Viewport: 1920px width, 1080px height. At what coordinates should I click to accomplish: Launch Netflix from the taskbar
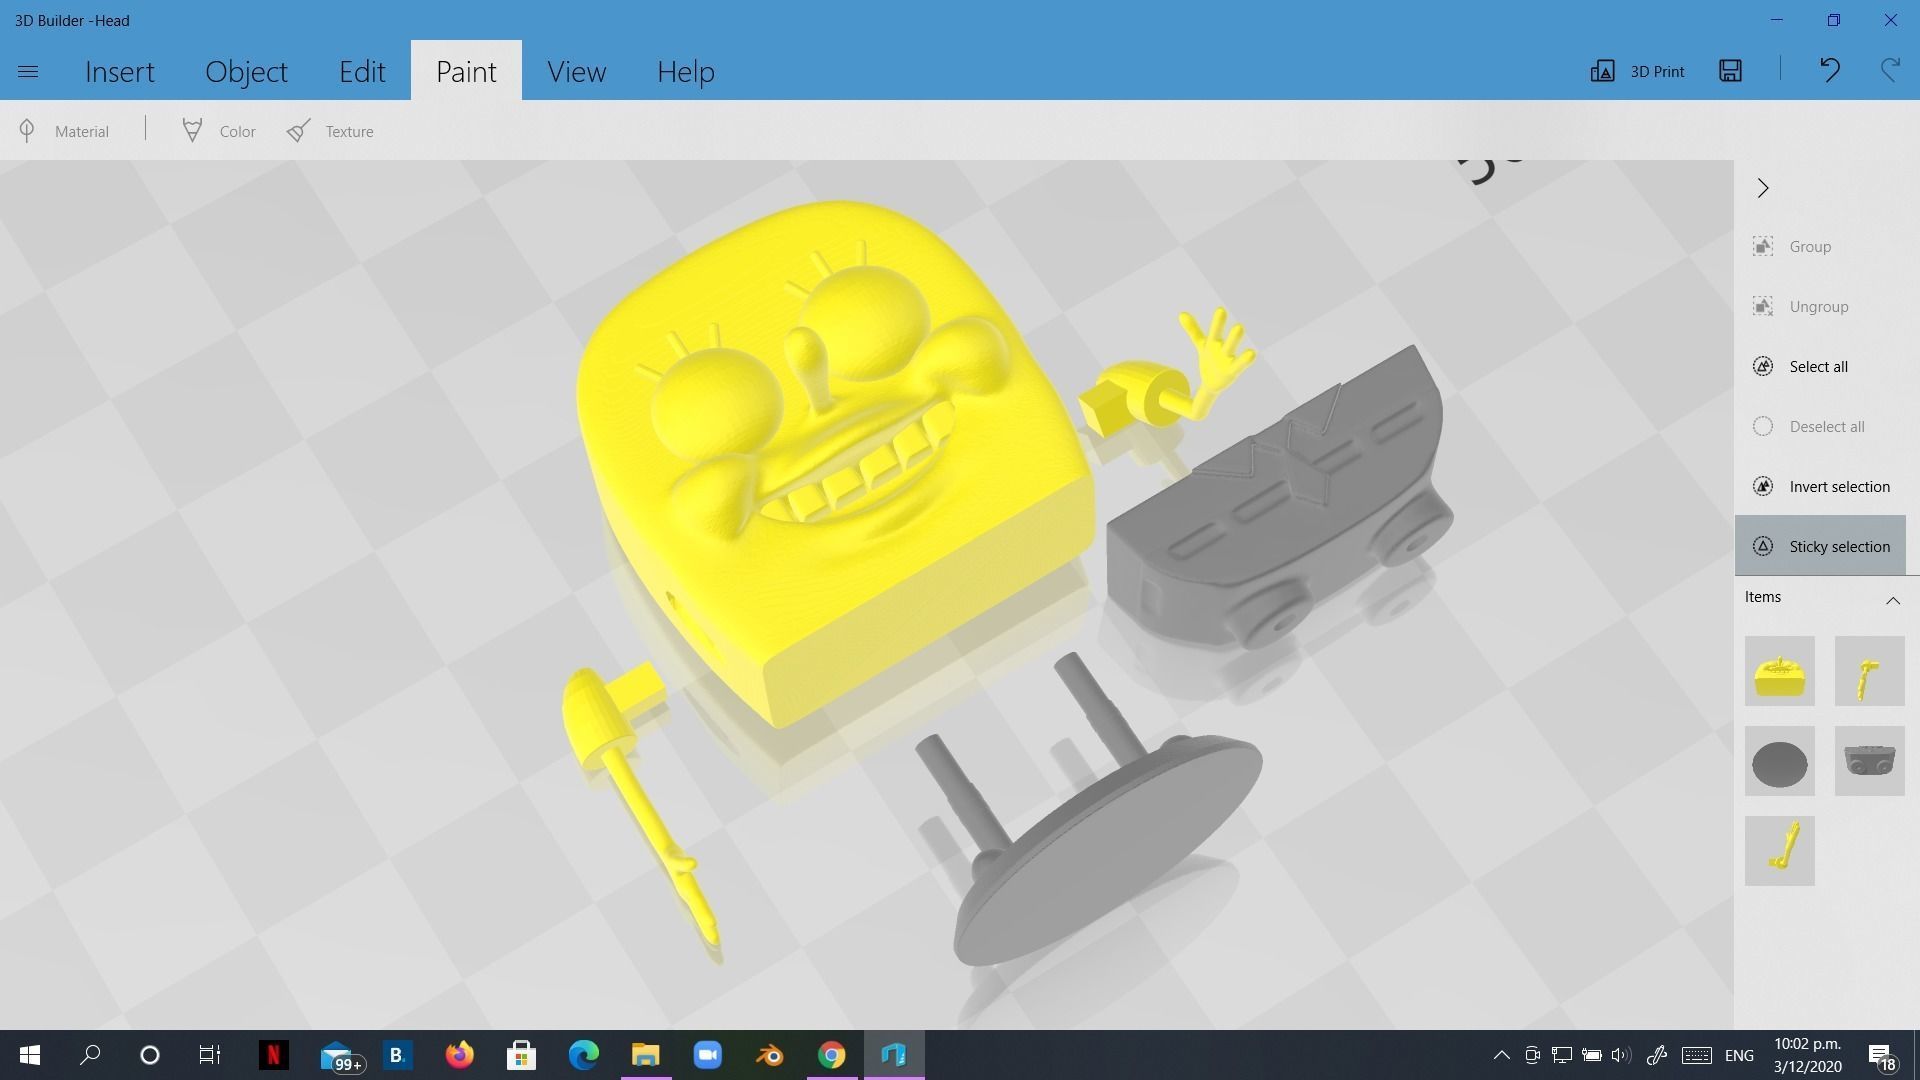pos(273,1055)
